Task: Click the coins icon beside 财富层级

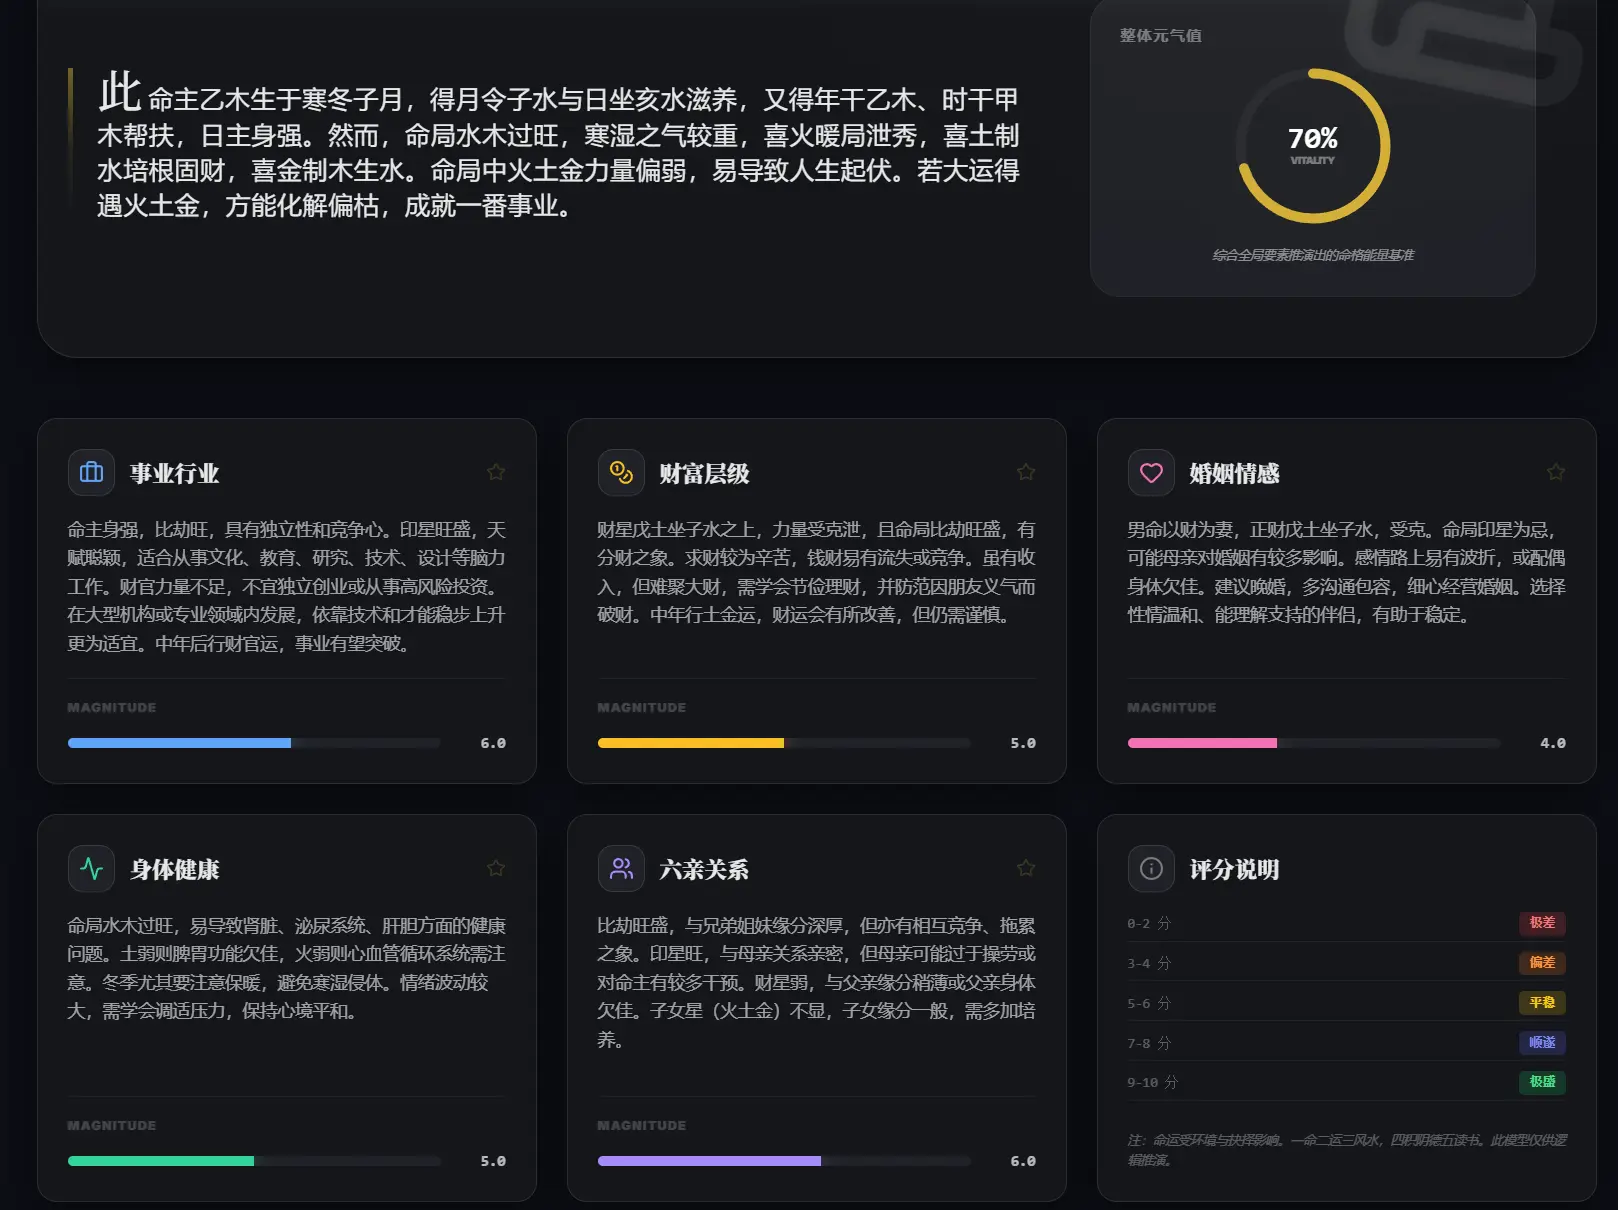Action: click(x=621, y=472)
